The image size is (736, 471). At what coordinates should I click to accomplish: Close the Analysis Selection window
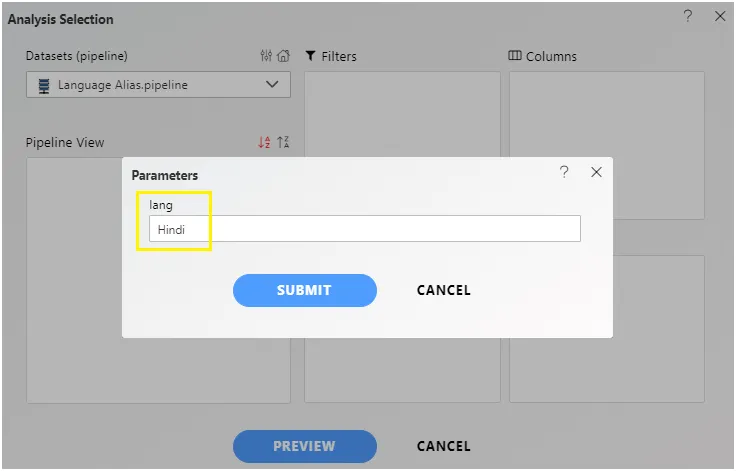(720, 16)
